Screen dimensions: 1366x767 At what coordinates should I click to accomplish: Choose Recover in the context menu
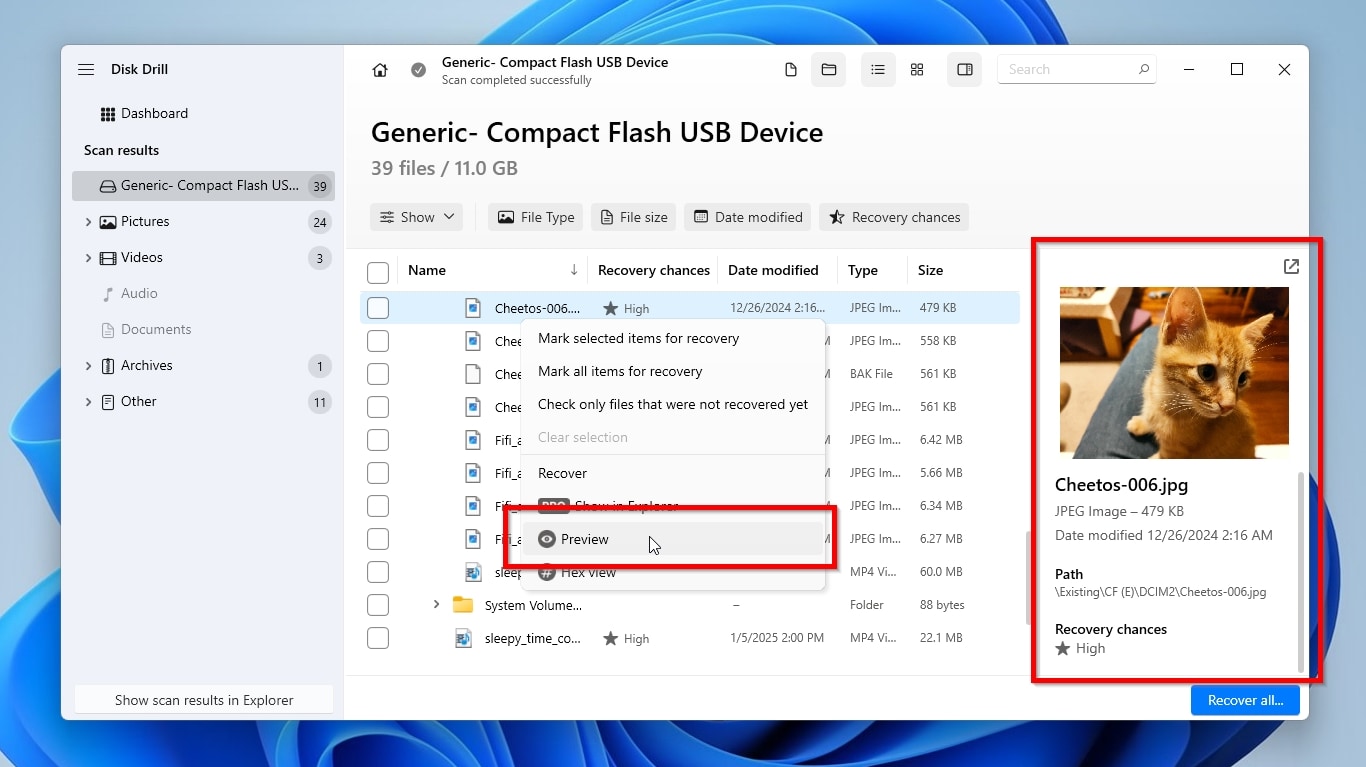pyautogui.click(x=673, y=473)
